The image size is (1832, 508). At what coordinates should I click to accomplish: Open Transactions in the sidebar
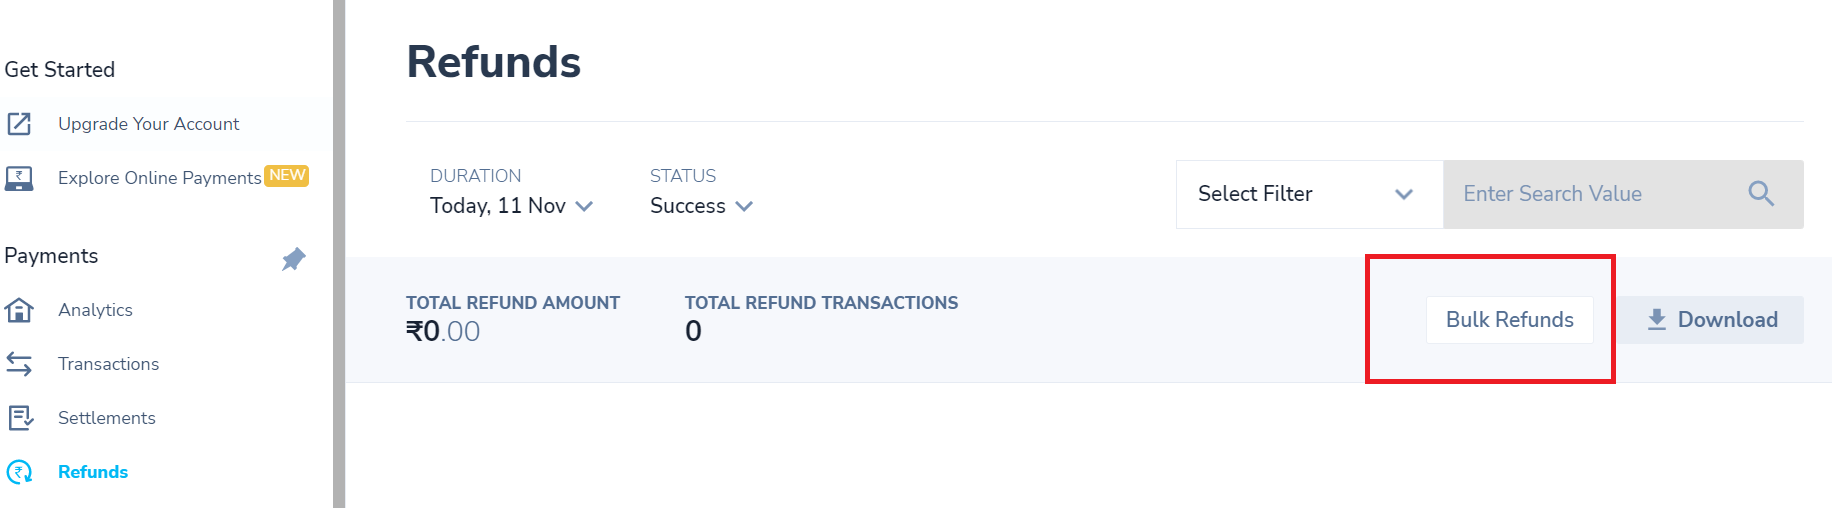coord(108,364)
